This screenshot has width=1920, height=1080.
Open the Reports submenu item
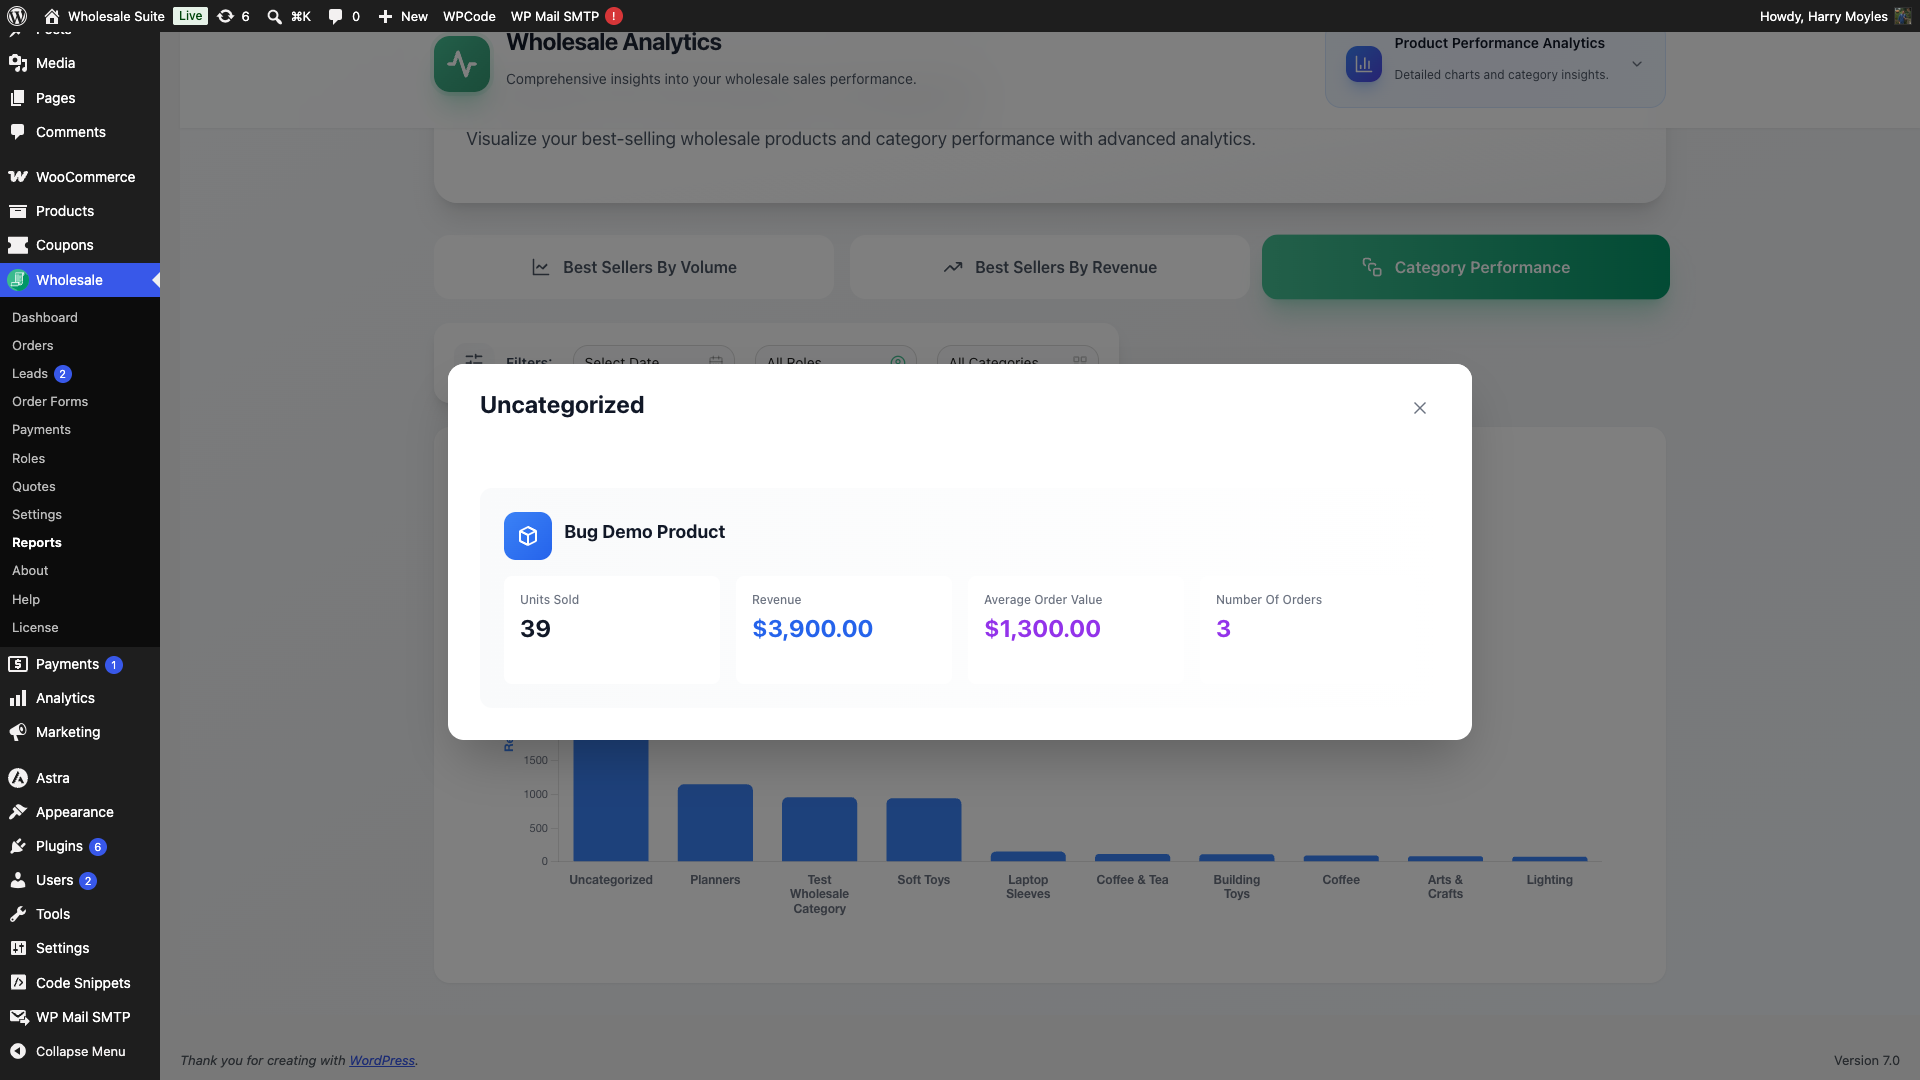(37, 542)
